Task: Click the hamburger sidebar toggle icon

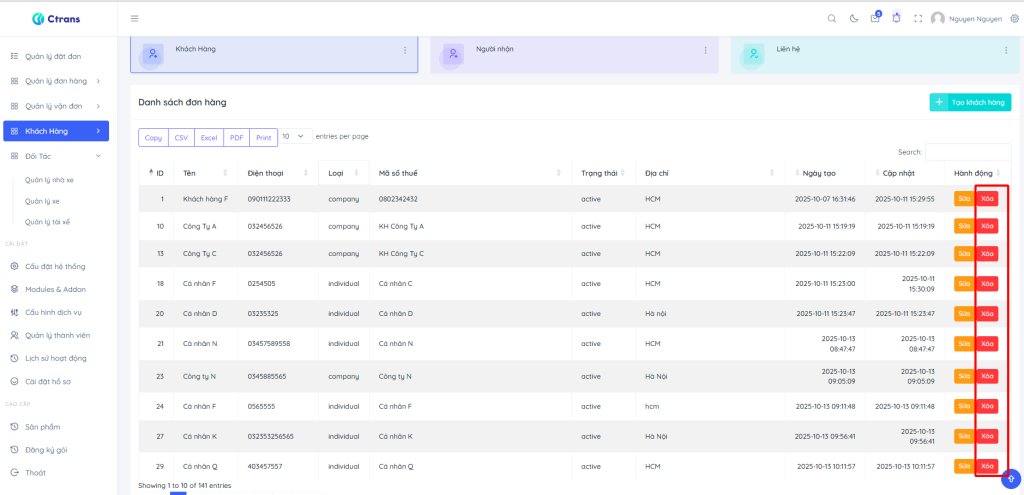Action: [135, 18]
